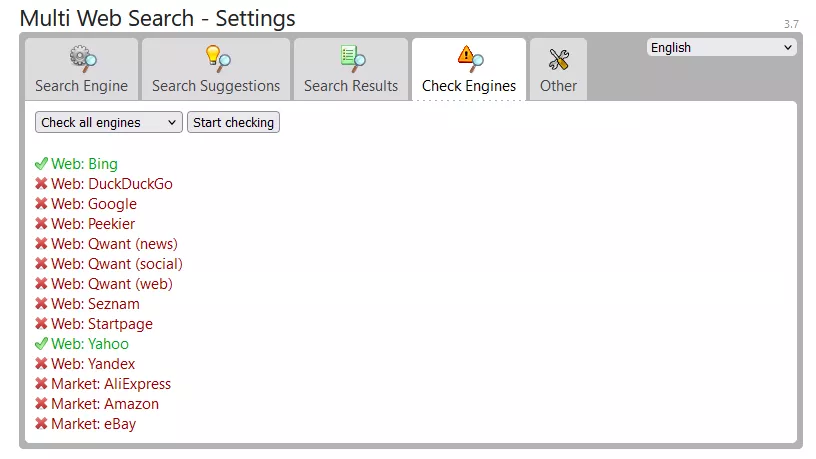Go to the Other tab
The image size is (816, 459).
(558, 85)
